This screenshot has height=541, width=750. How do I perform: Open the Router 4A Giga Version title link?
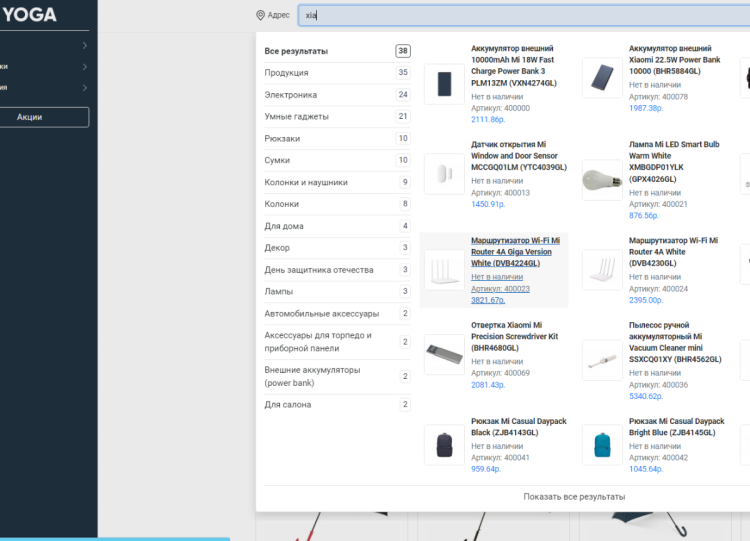click(x=515, y=252)
